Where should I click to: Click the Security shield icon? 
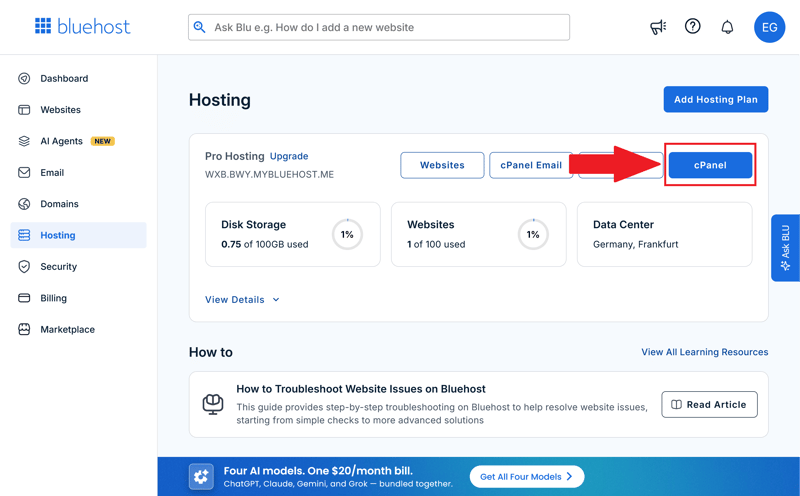24,266
